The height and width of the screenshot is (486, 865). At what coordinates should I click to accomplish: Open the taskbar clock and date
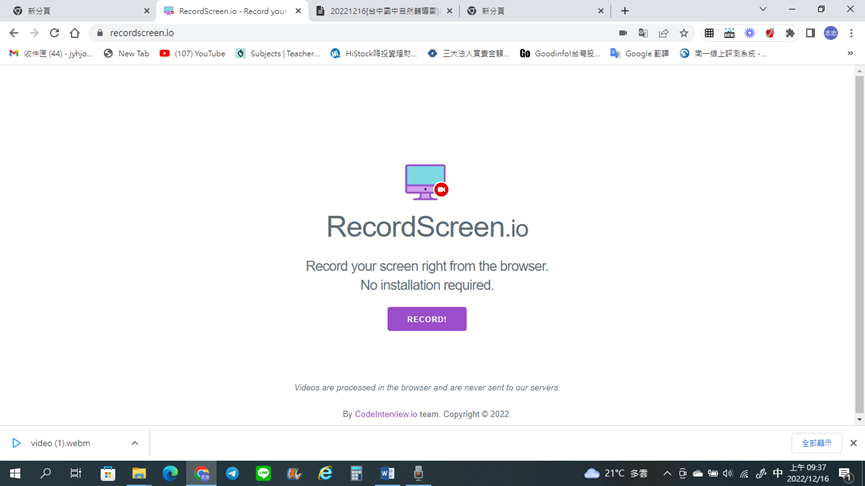tap(808, 473)
